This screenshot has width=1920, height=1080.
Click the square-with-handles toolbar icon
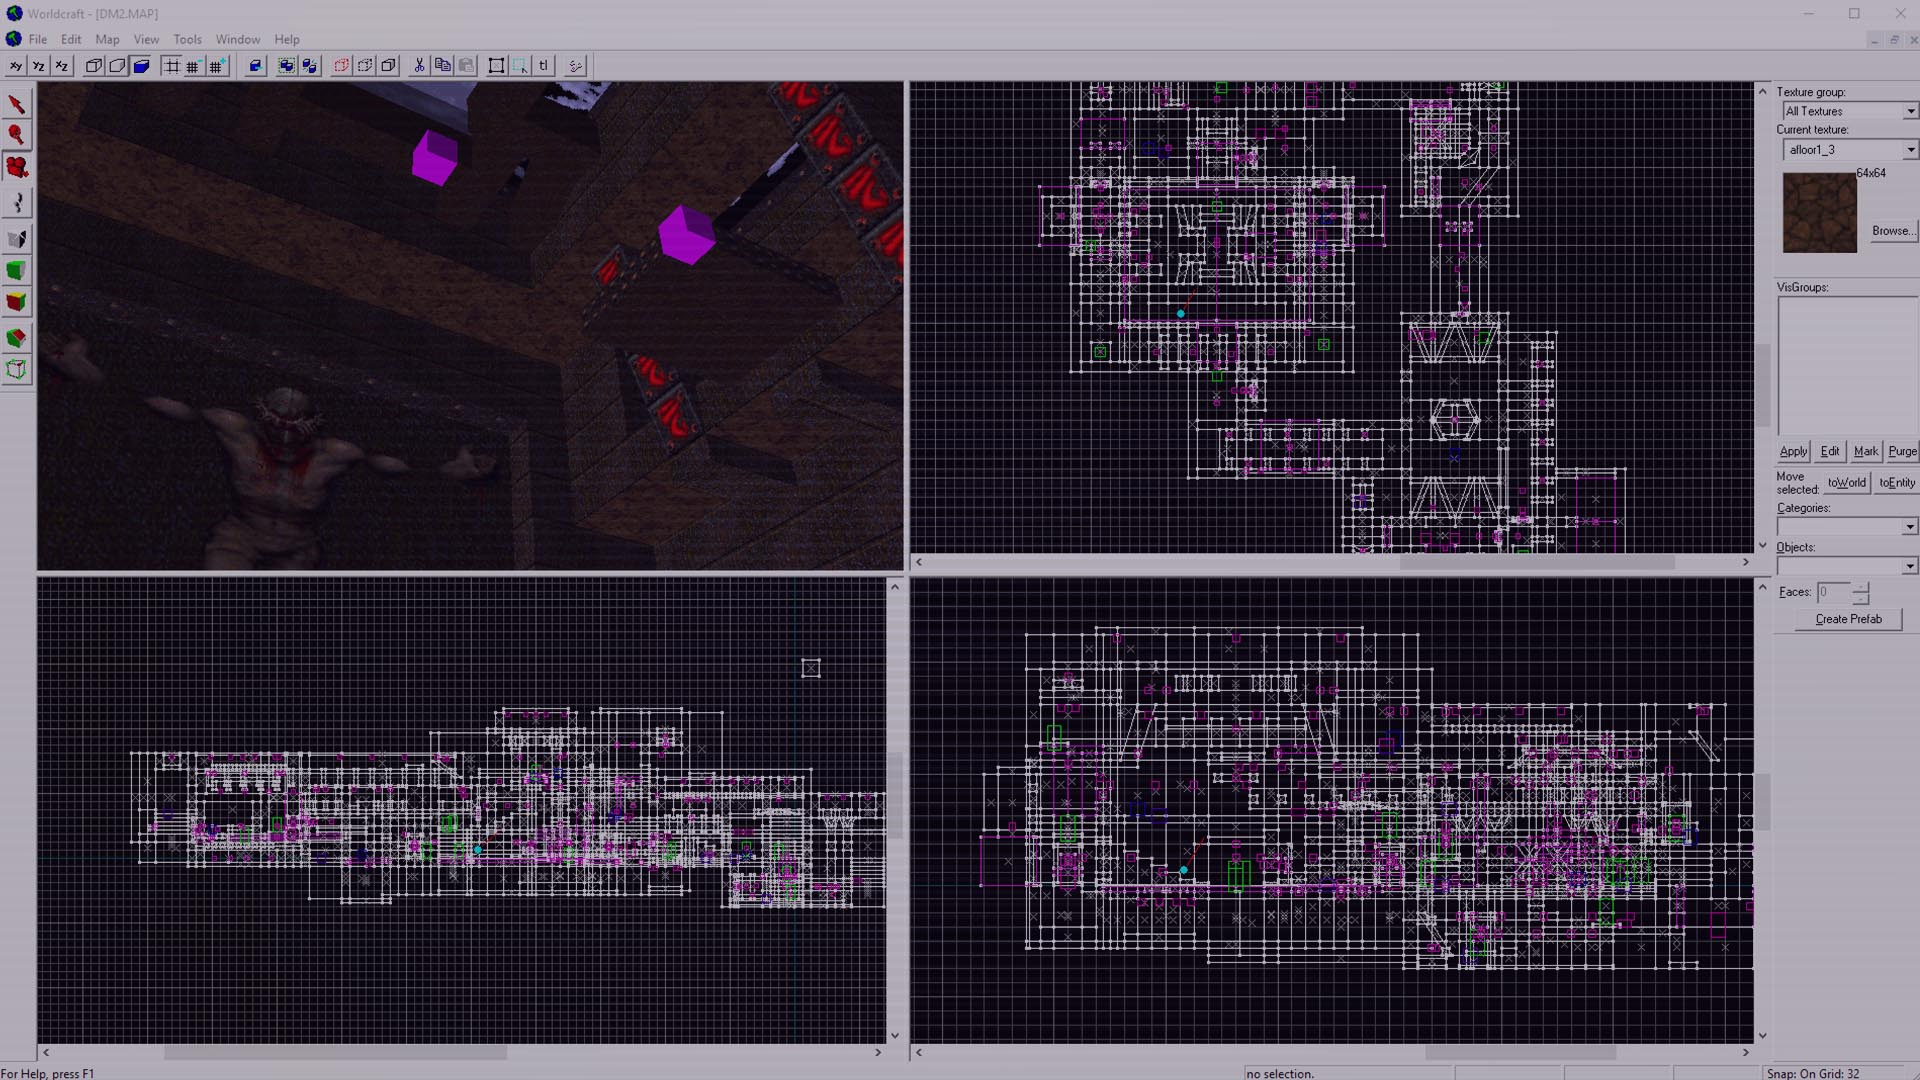496,66
